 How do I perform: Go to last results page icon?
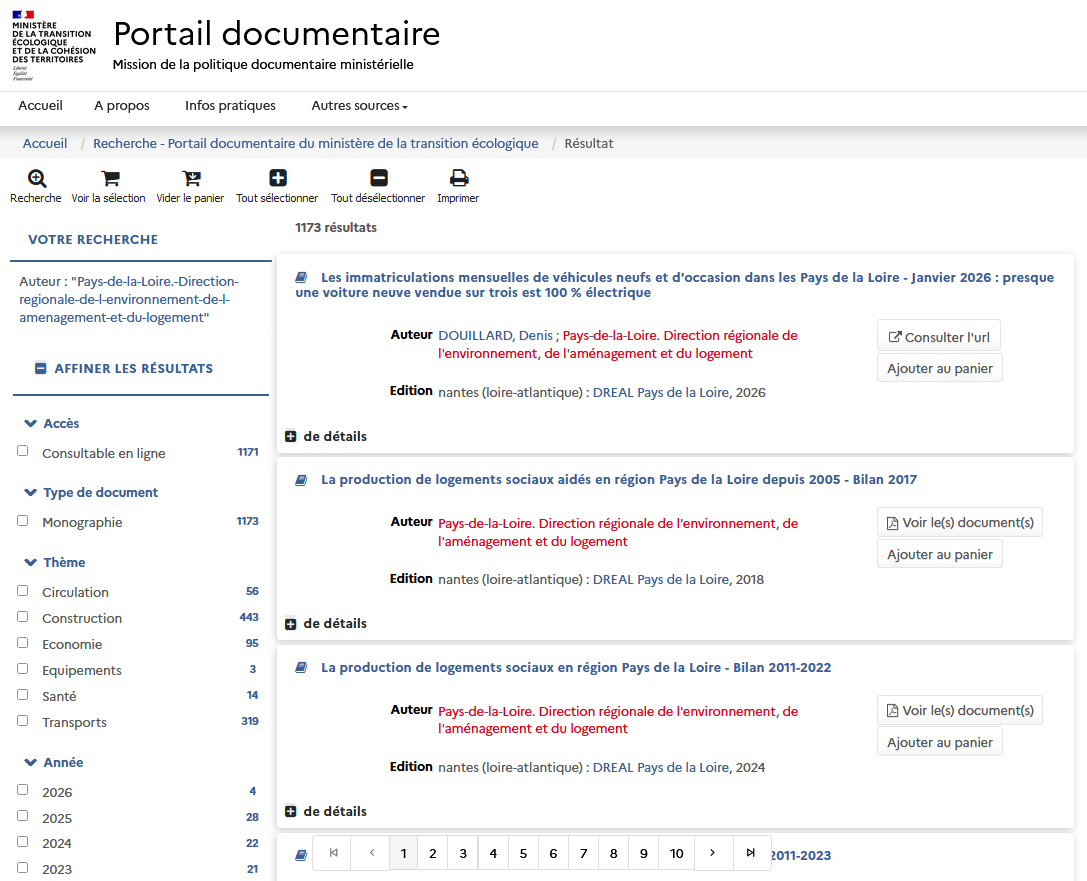750,853
